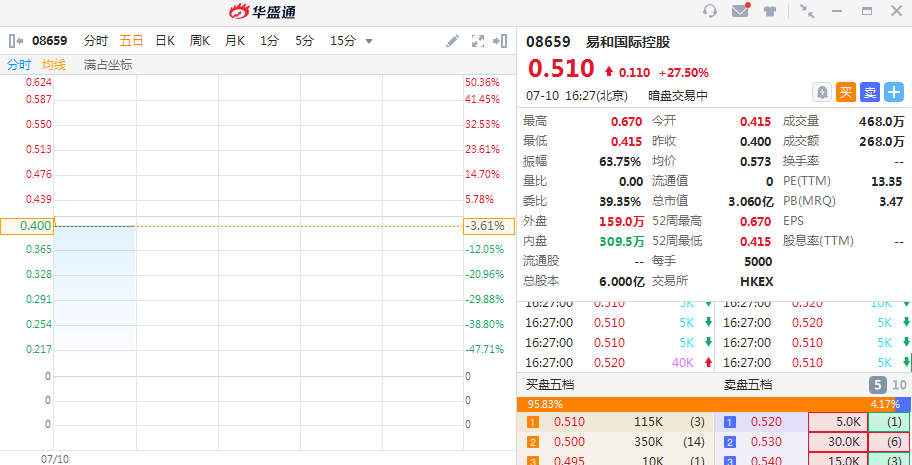Click the blue Sell (卖) button

[870, 92]
